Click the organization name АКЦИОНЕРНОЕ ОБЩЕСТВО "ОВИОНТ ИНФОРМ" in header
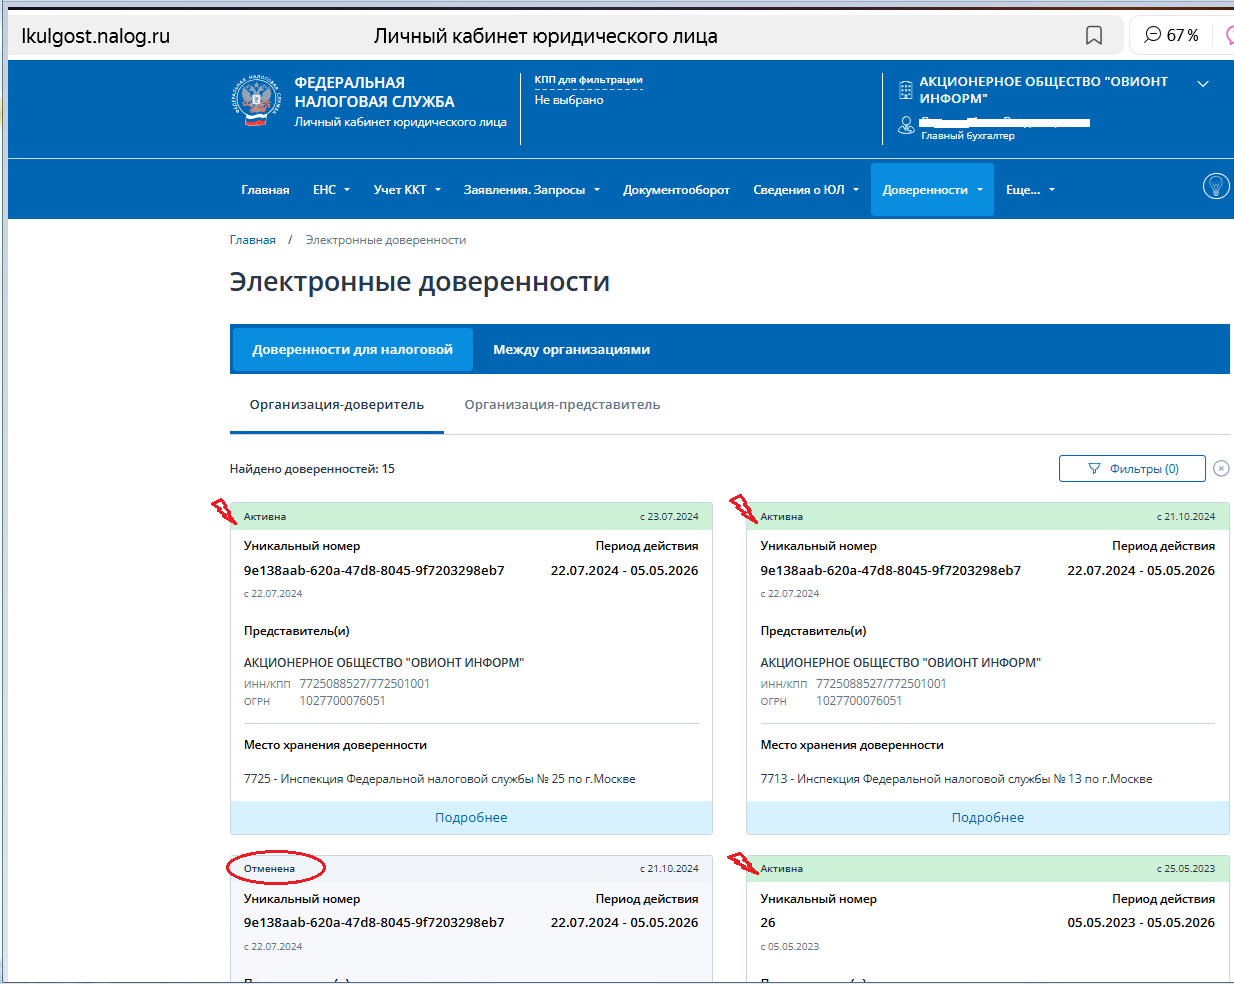The height and width of the screenshot is (984, 1234). click(1043, 90)
